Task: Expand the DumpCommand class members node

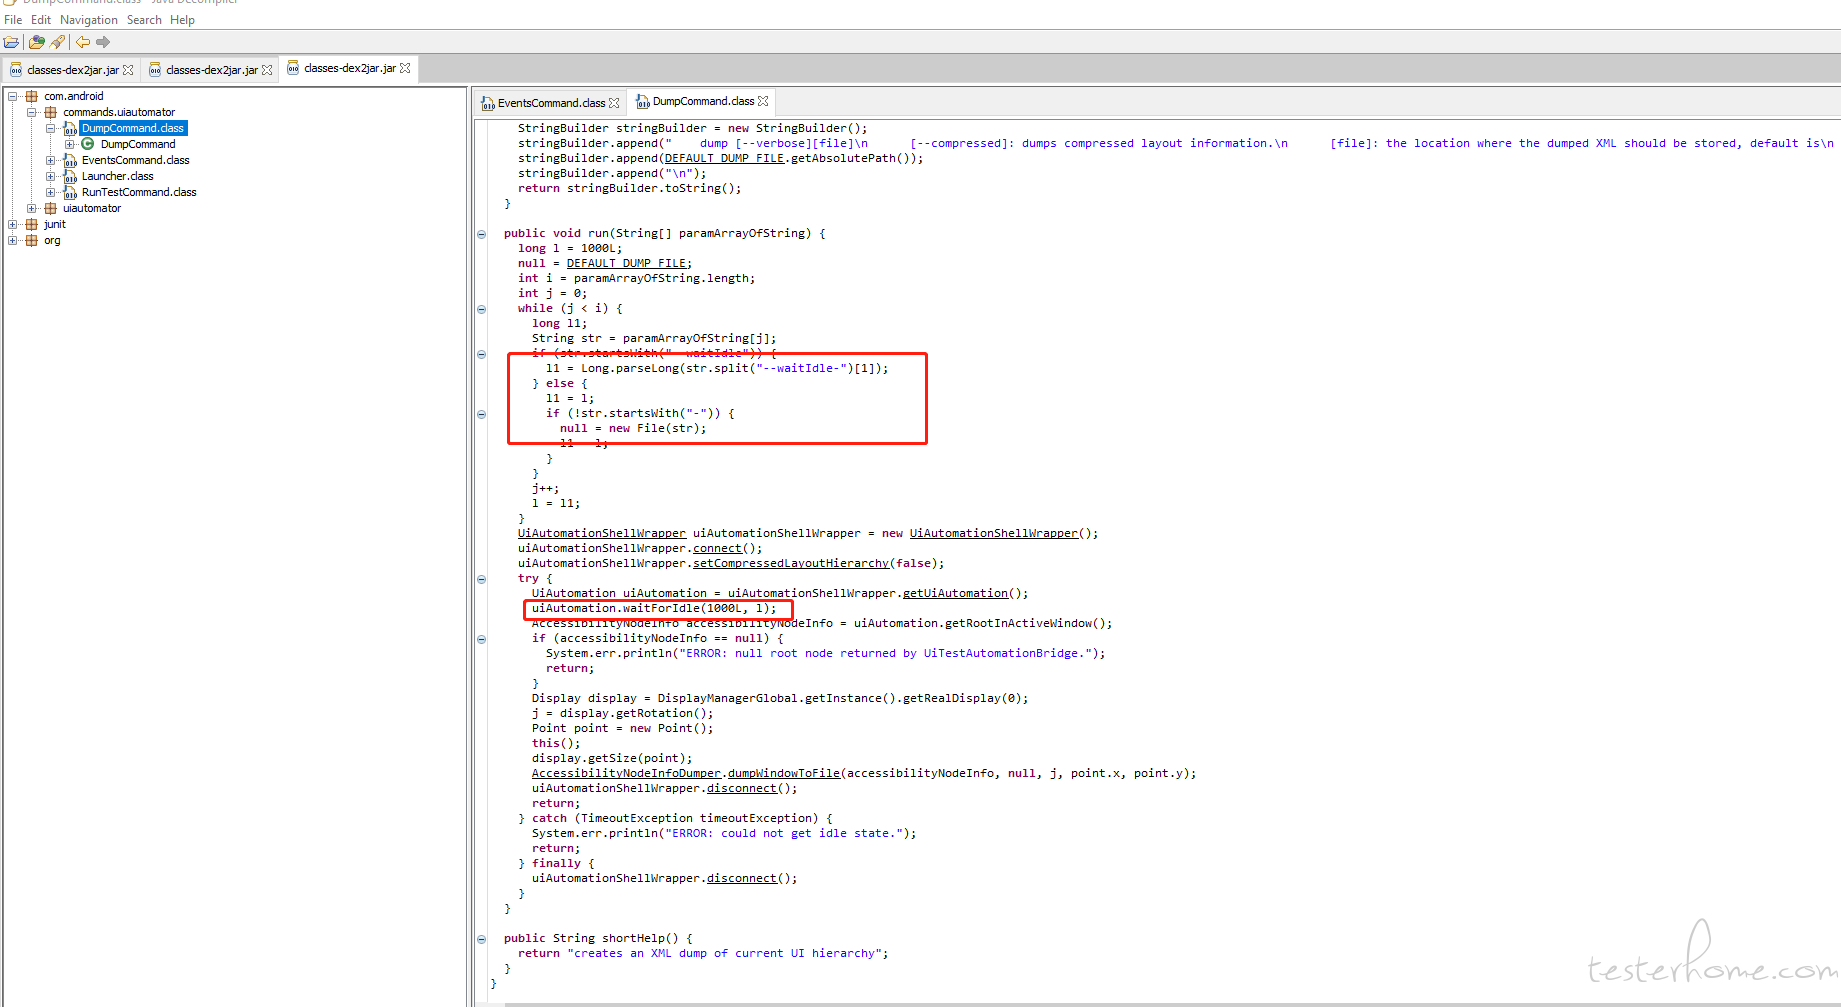Action: pyautogui.click(x=70, y=144)
